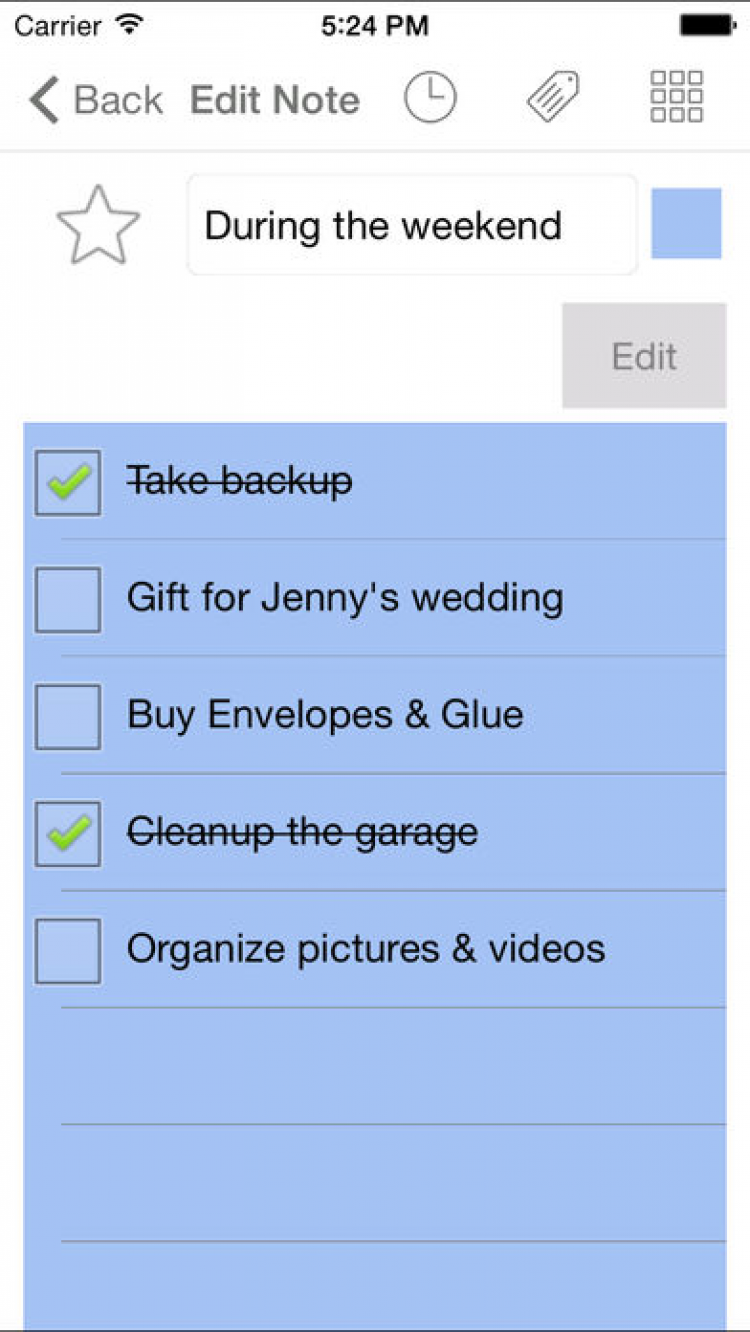Pick the blue note color swatch

(686, 224)
